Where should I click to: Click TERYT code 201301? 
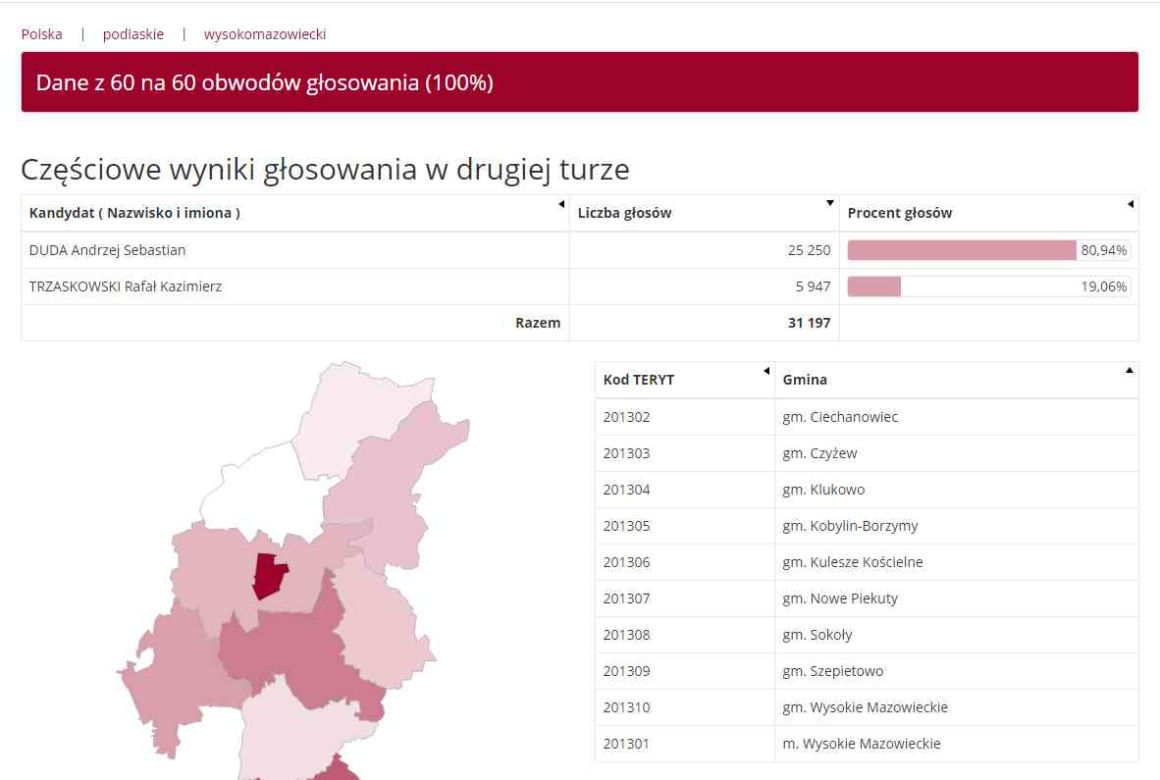[627, 743]
